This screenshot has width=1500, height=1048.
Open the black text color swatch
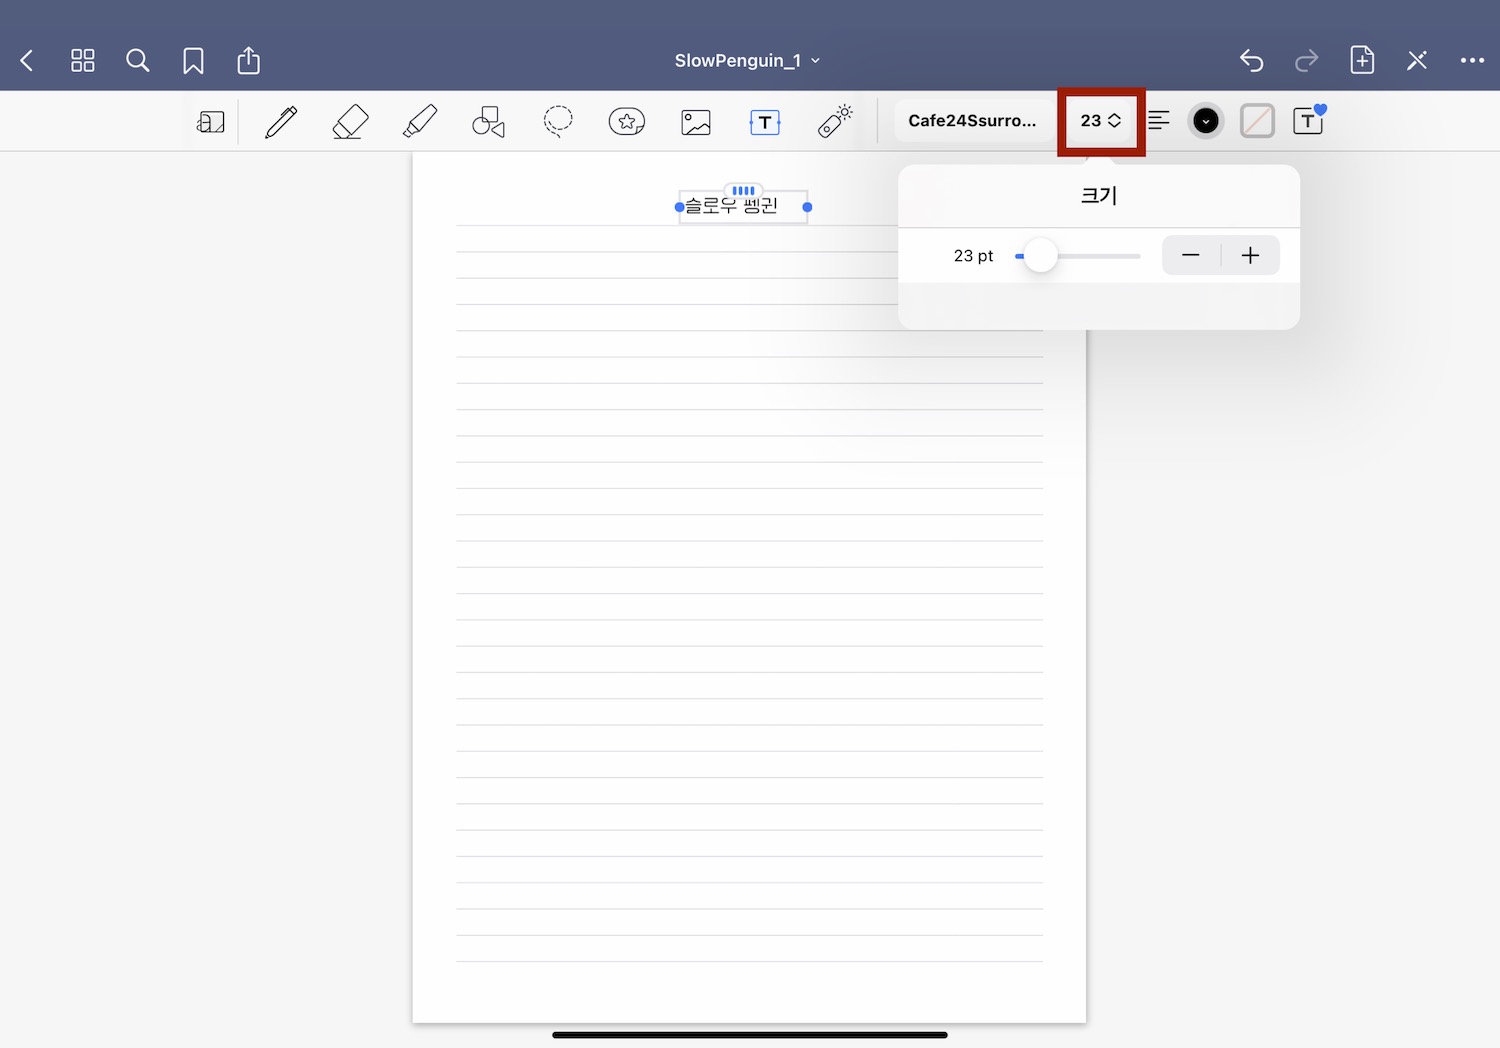pos(1206,121)
